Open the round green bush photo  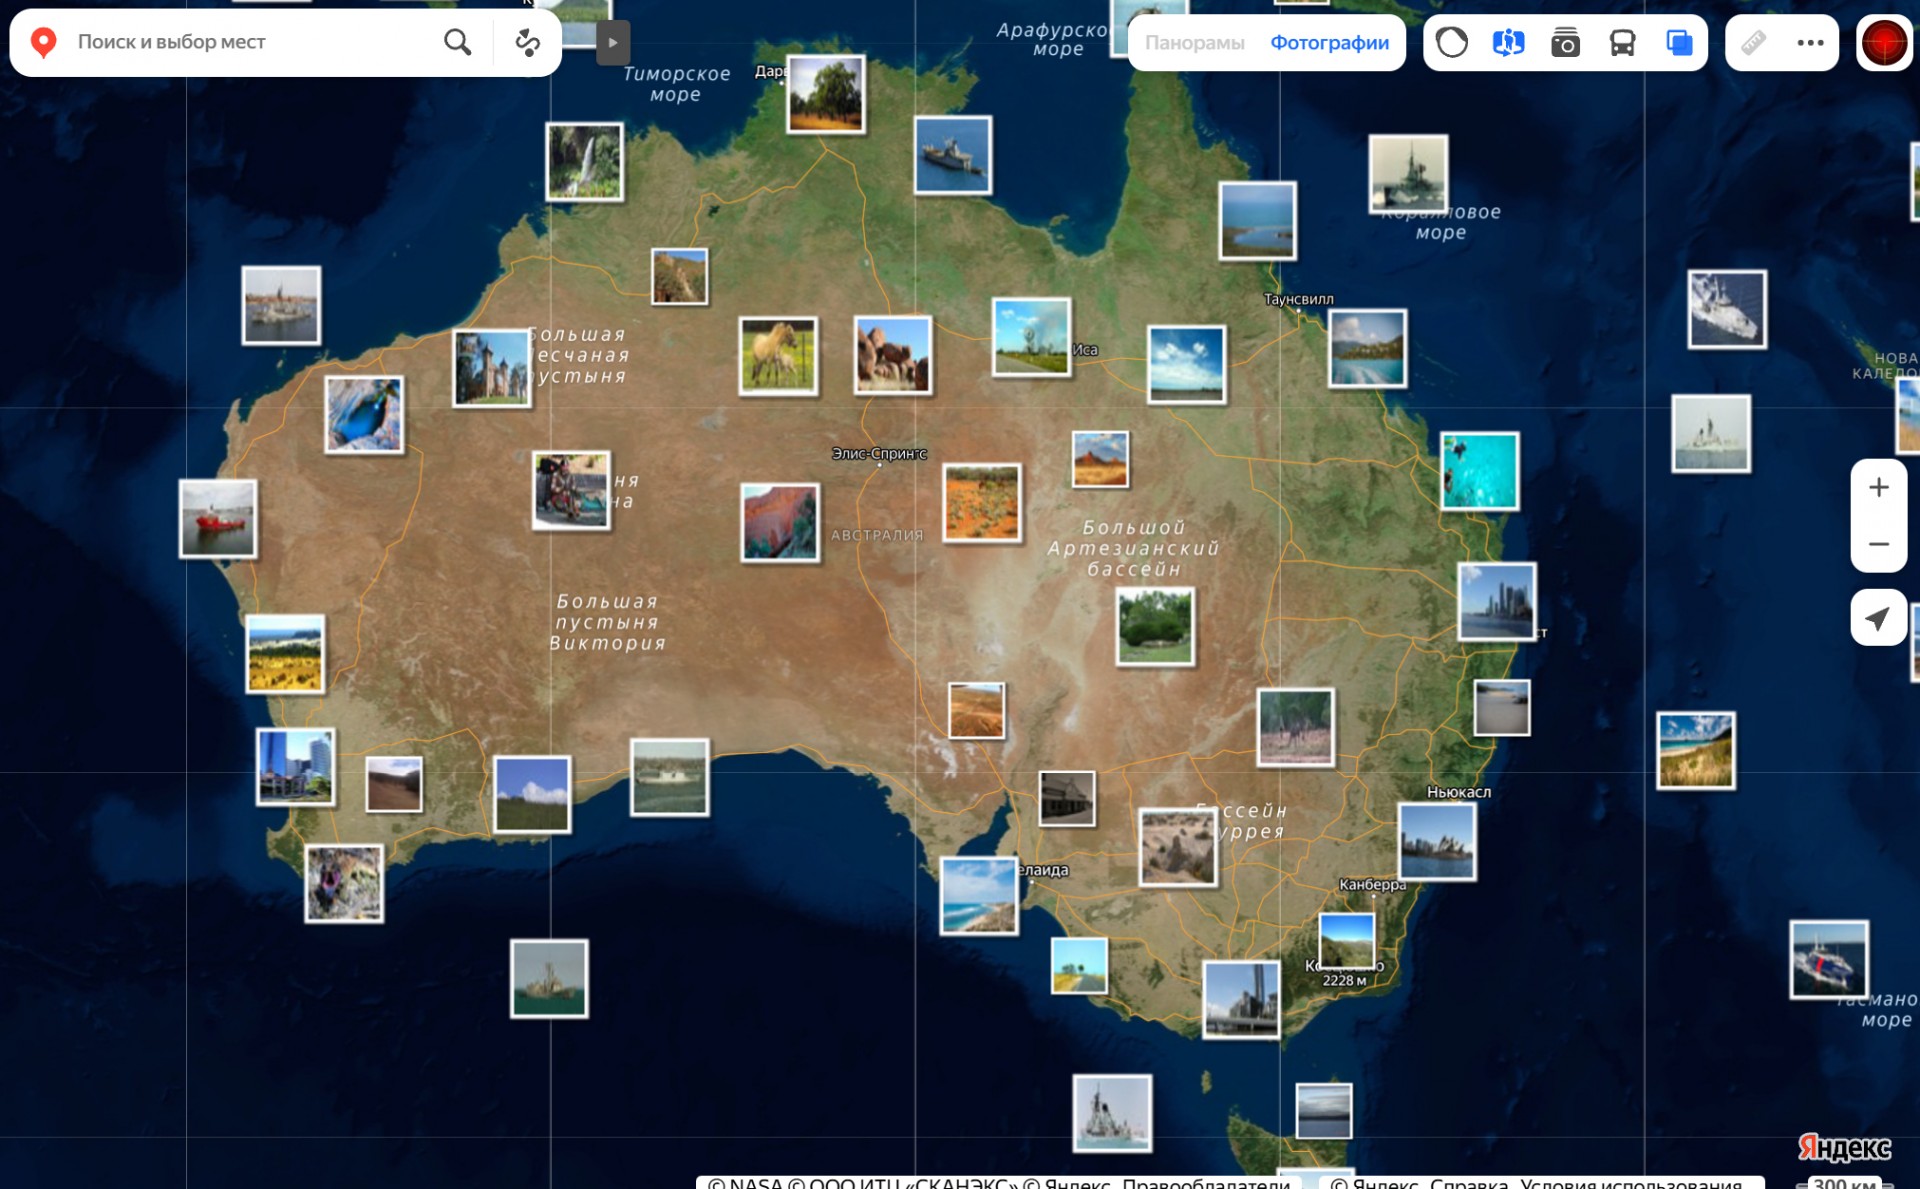point(1155,627)
